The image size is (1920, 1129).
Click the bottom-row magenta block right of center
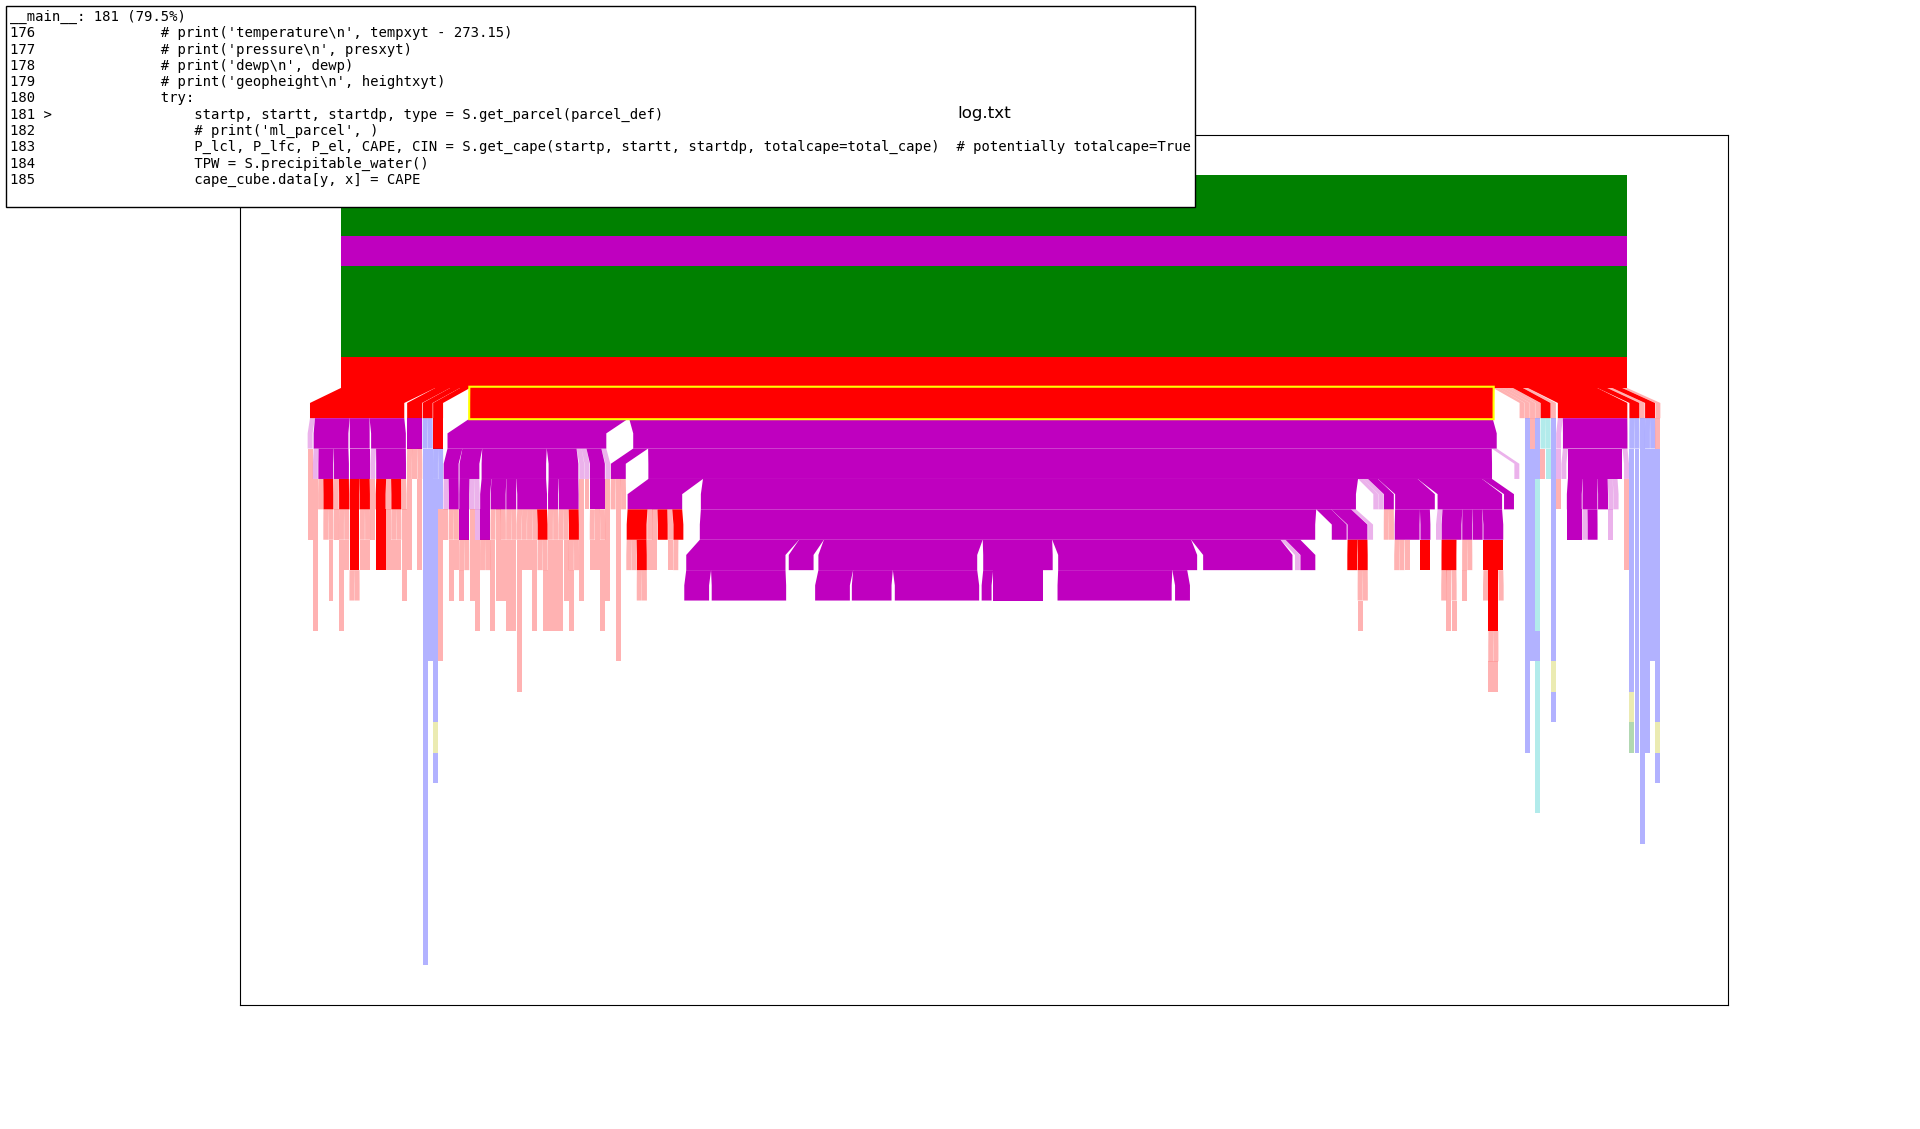1114,585
